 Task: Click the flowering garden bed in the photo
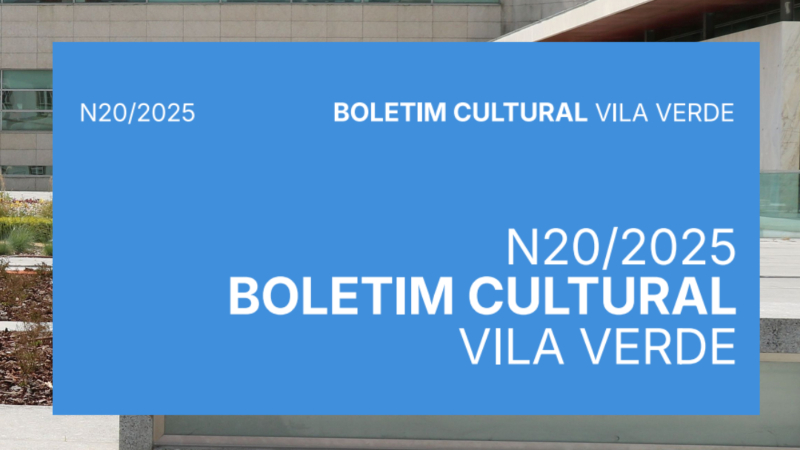[25, 215]
